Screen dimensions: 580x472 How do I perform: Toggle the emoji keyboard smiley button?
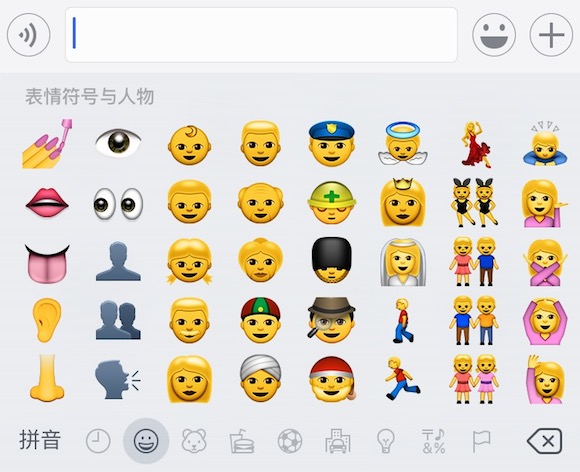[494, 35]
